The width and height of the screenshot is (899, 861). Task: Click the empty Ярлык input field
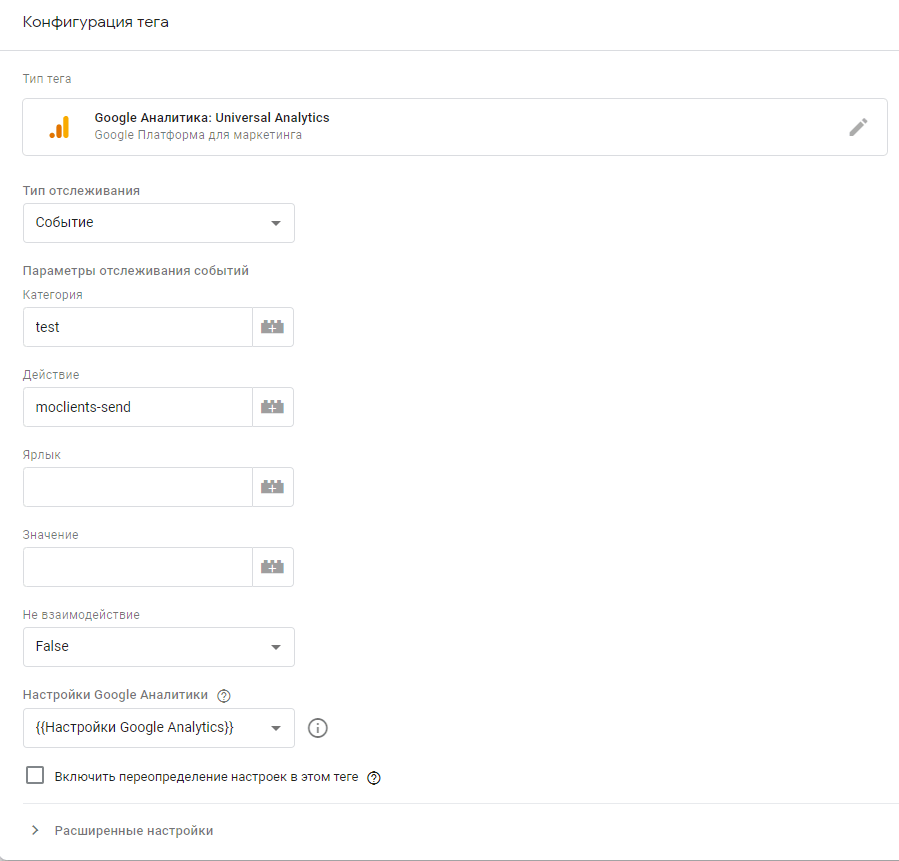(x=137, y=487)
